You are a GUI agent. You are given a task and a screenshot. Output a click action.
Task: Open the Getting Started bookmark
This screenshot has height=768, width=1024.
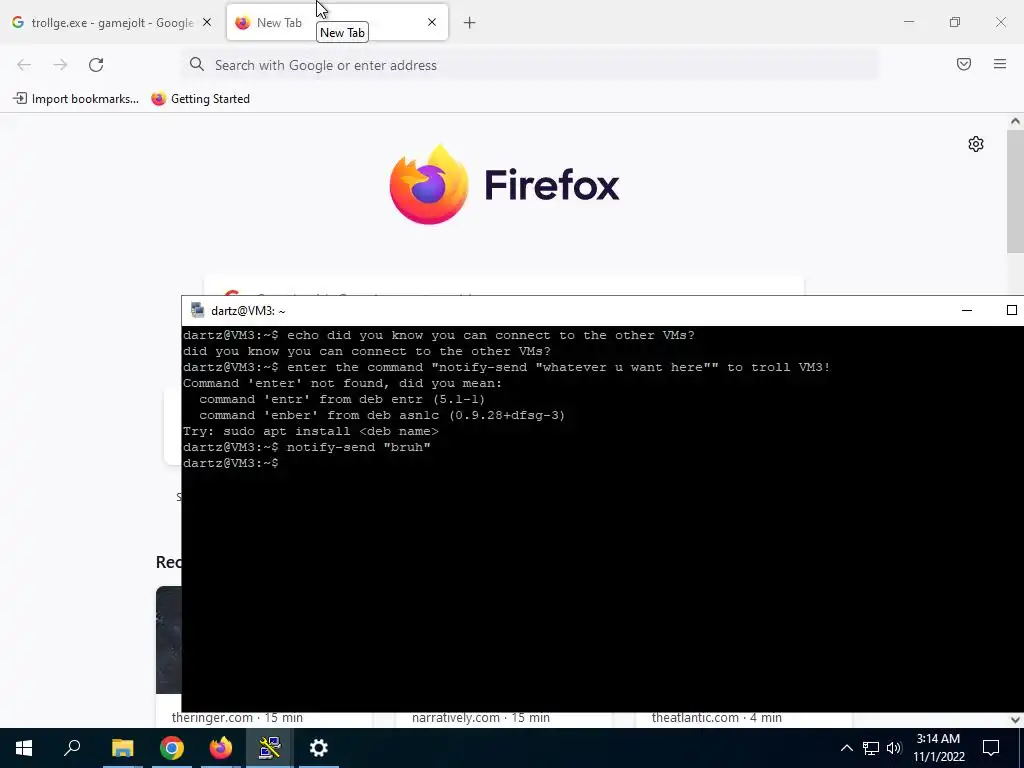(x=200, y=99)
